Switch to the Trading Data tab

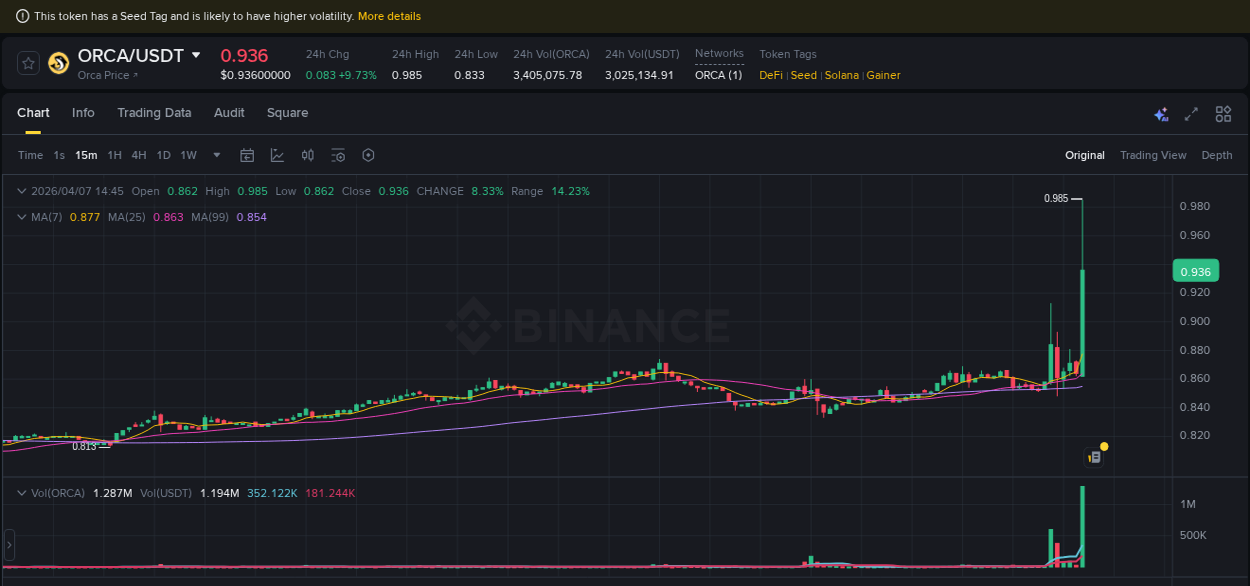tap(154, 113)
